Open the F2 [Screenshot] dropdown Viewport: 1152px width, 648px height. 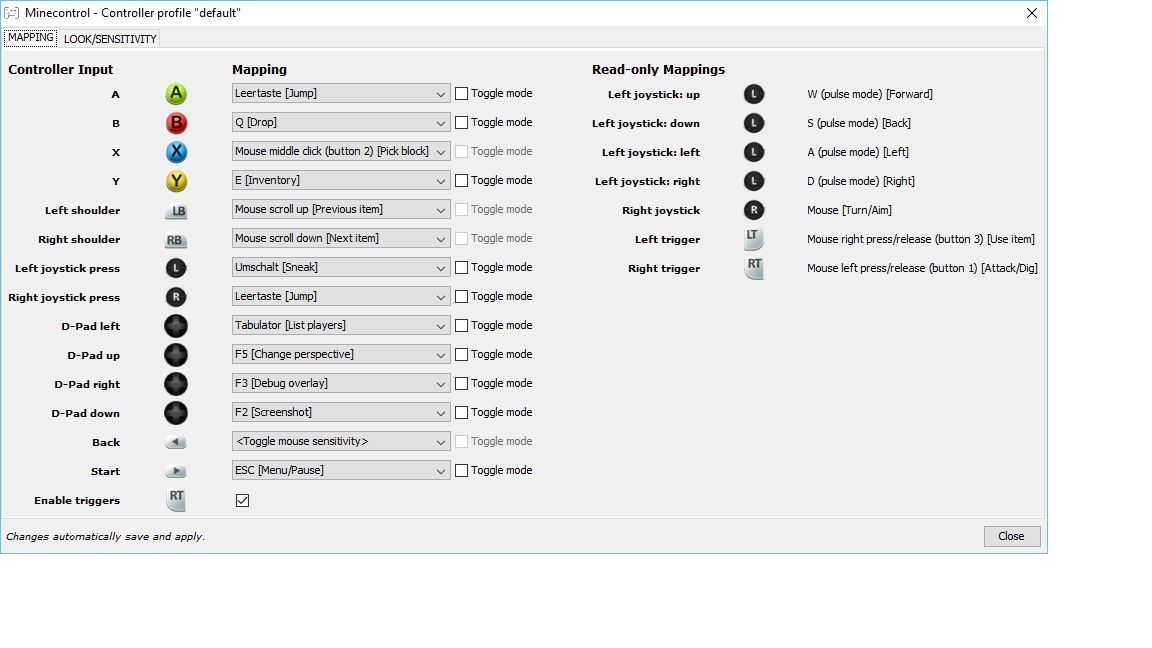tap(341, 412)
